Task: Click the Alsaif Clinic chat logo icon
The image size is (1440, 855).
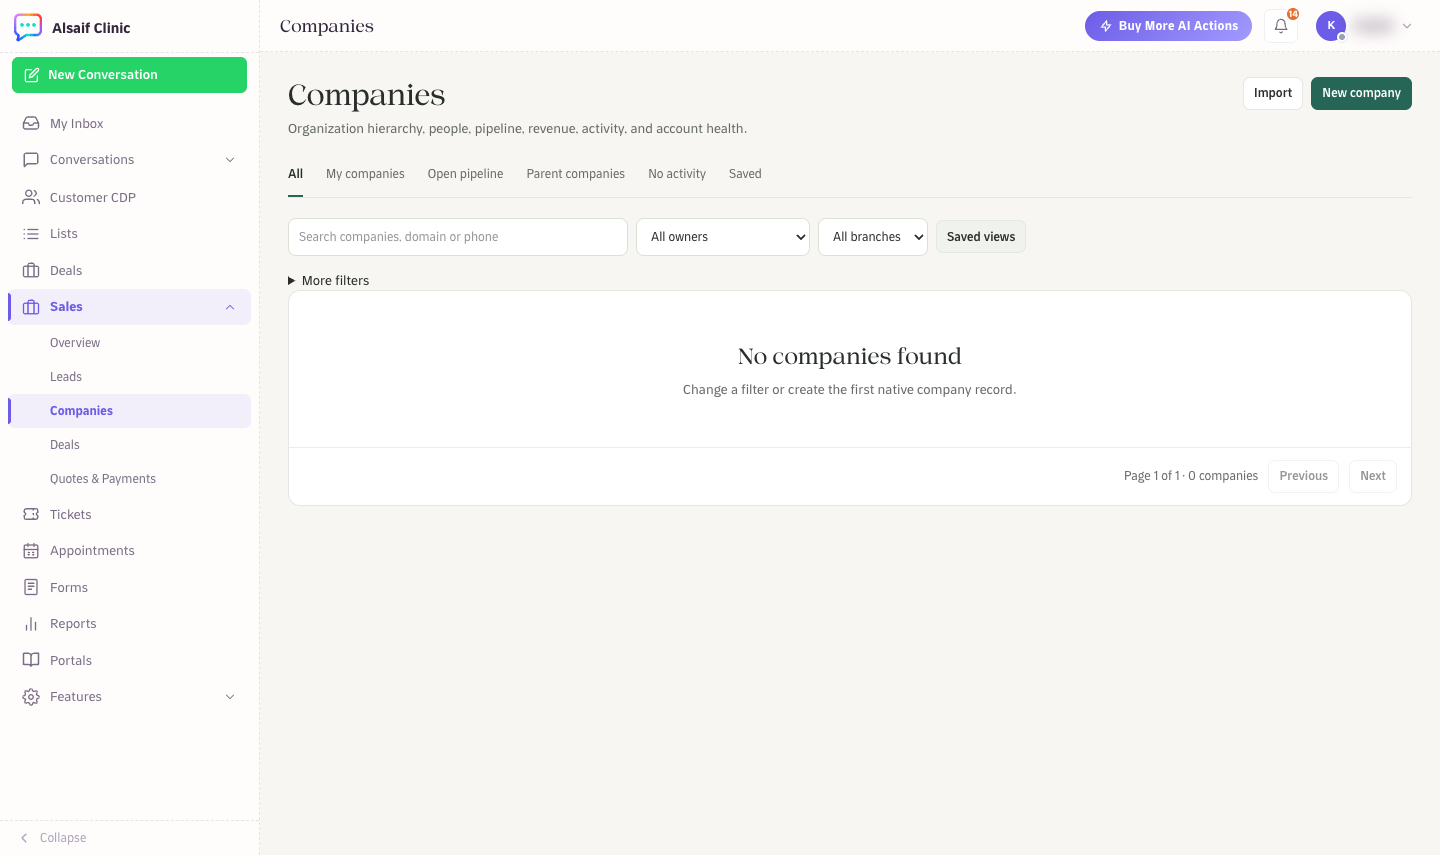Action: coord(28,27)
